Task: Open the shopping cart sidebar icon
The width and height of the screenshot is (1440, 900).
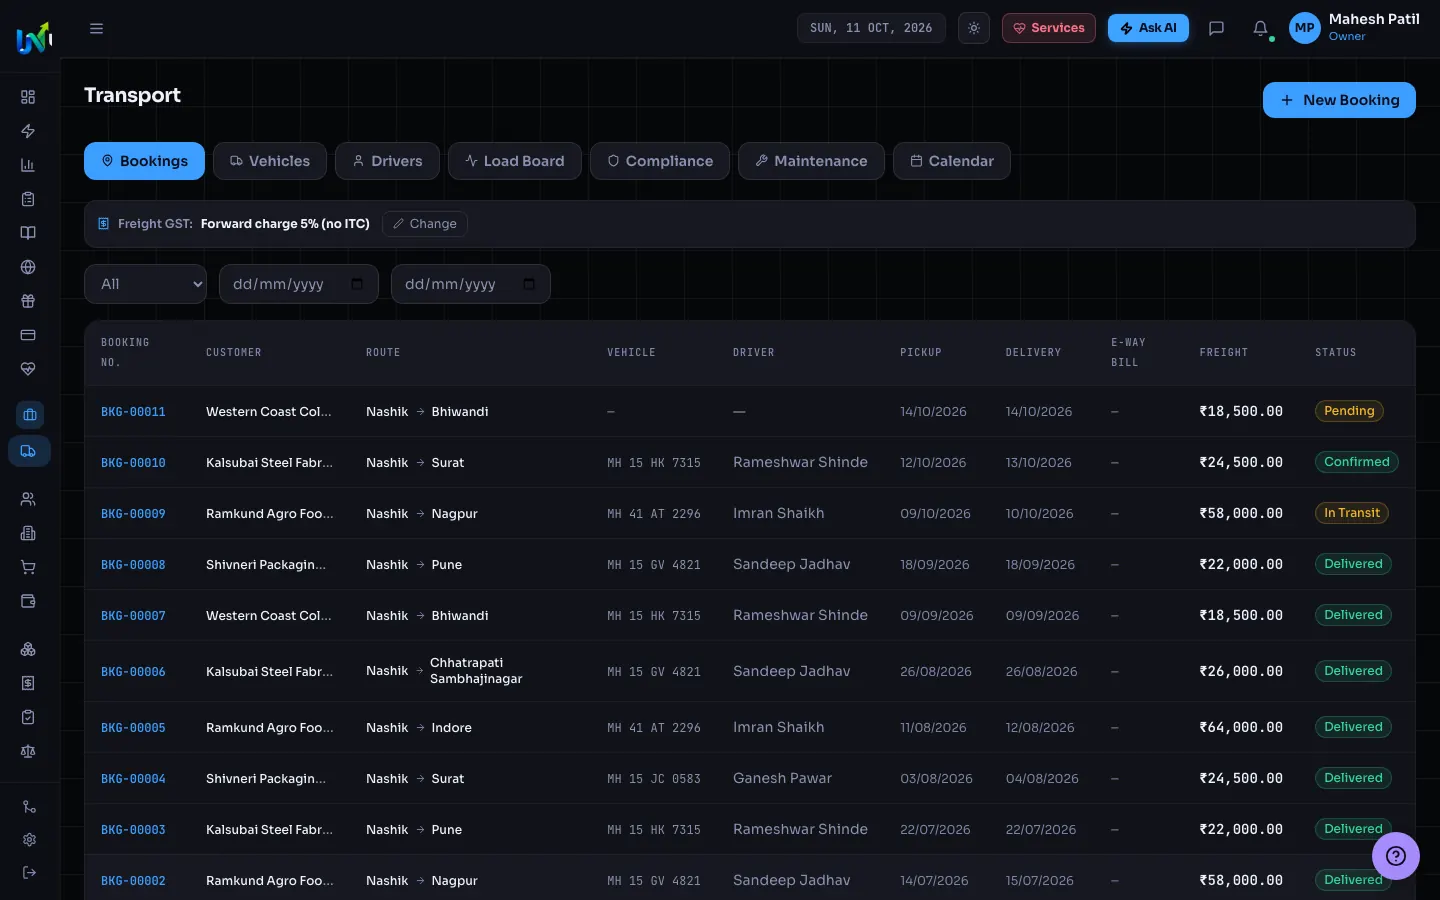Action: [28, 567]
